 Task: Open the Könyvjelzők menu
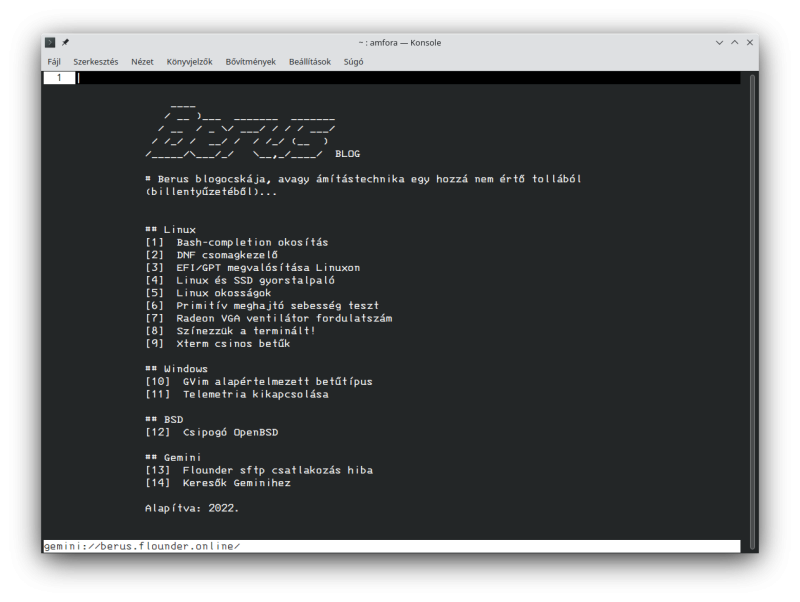click(189, 62)
